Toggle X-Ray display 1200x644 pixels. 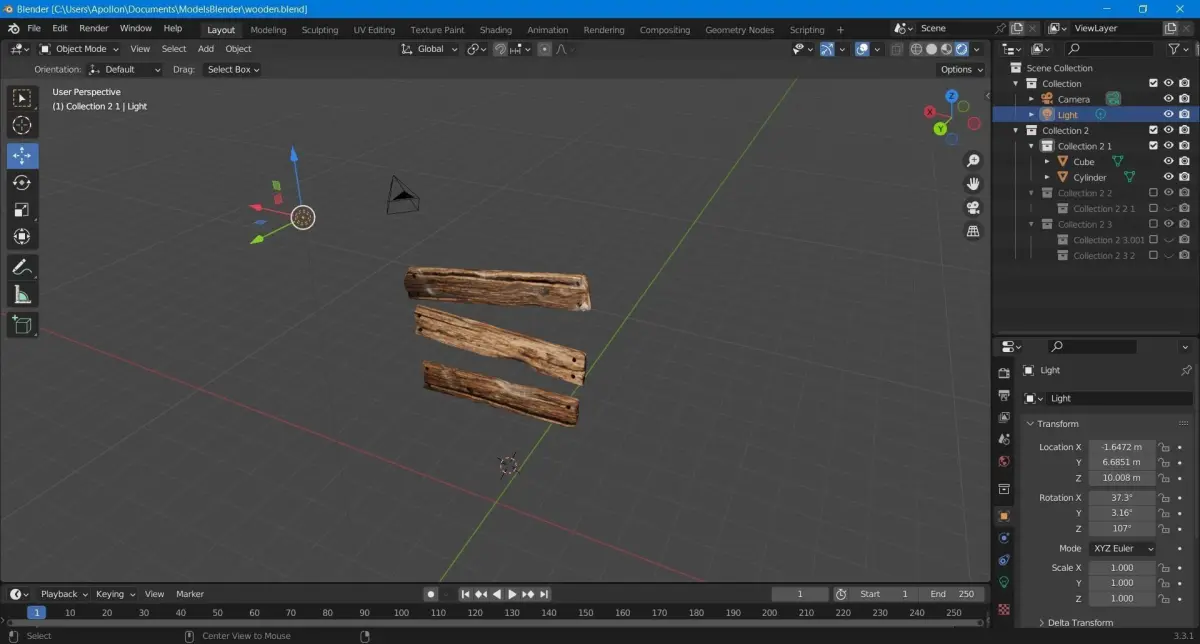tap(896, 49)
